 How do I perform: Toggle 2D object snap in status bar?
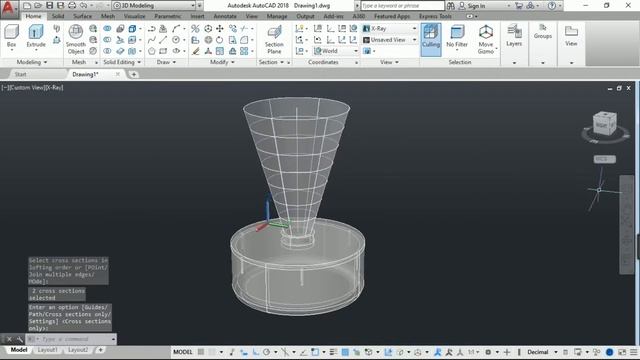tap(315, 352)
